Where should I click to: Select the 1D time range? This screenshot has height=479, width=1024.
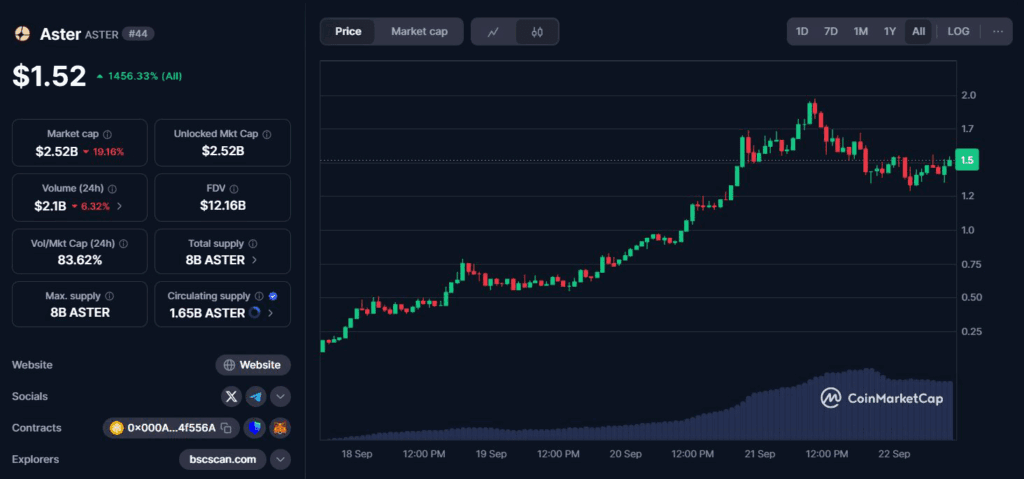pos(802,31)
